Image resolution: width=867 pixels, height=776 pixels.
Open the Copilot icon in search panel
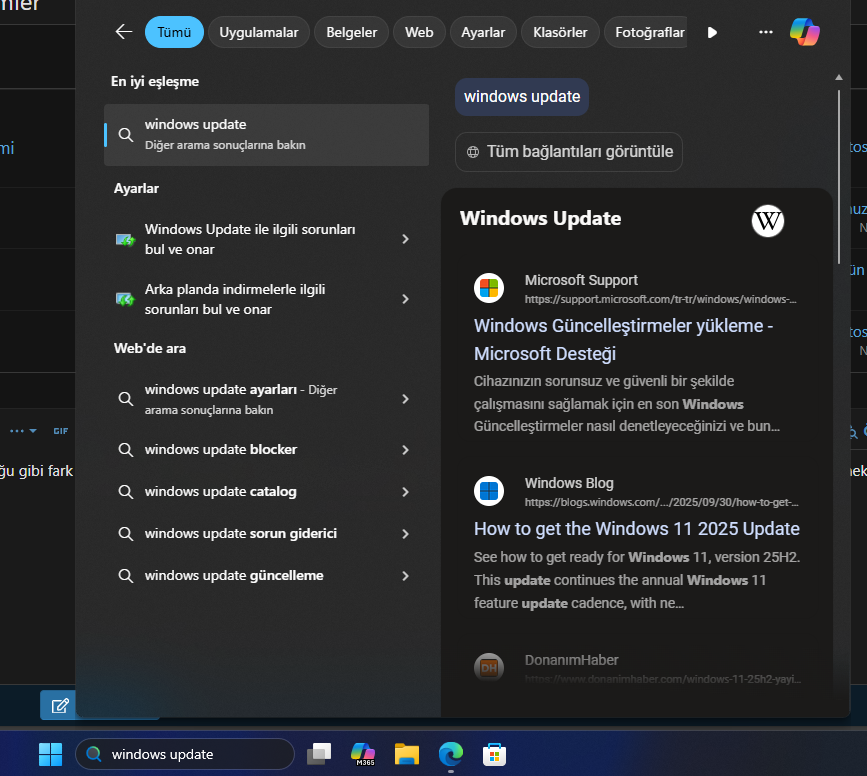click(x=805, y=32)
